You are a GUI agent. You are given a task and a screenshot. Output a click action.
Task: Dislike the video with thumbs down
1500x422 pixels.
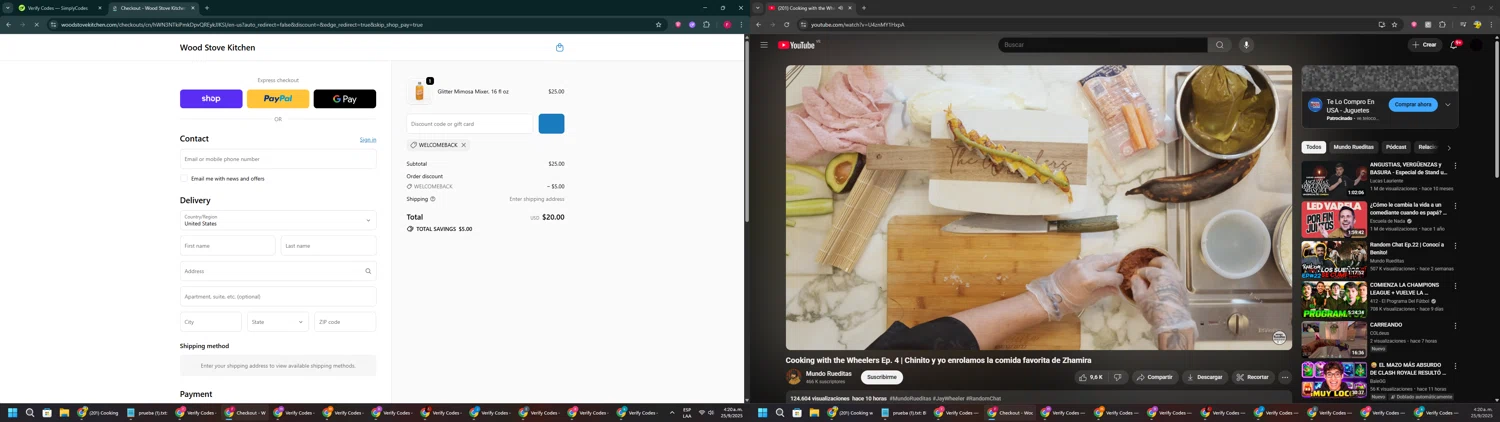point(1118,377)
